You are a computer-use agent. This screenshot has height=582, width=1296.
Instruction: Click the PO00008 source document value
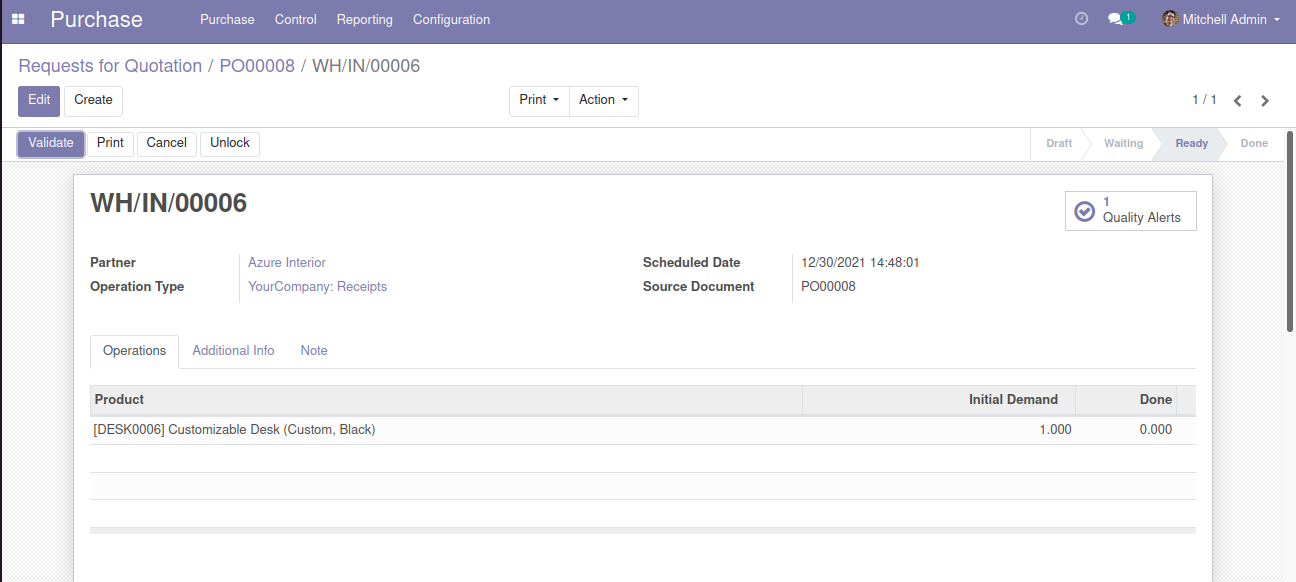[x=828, y=287]
